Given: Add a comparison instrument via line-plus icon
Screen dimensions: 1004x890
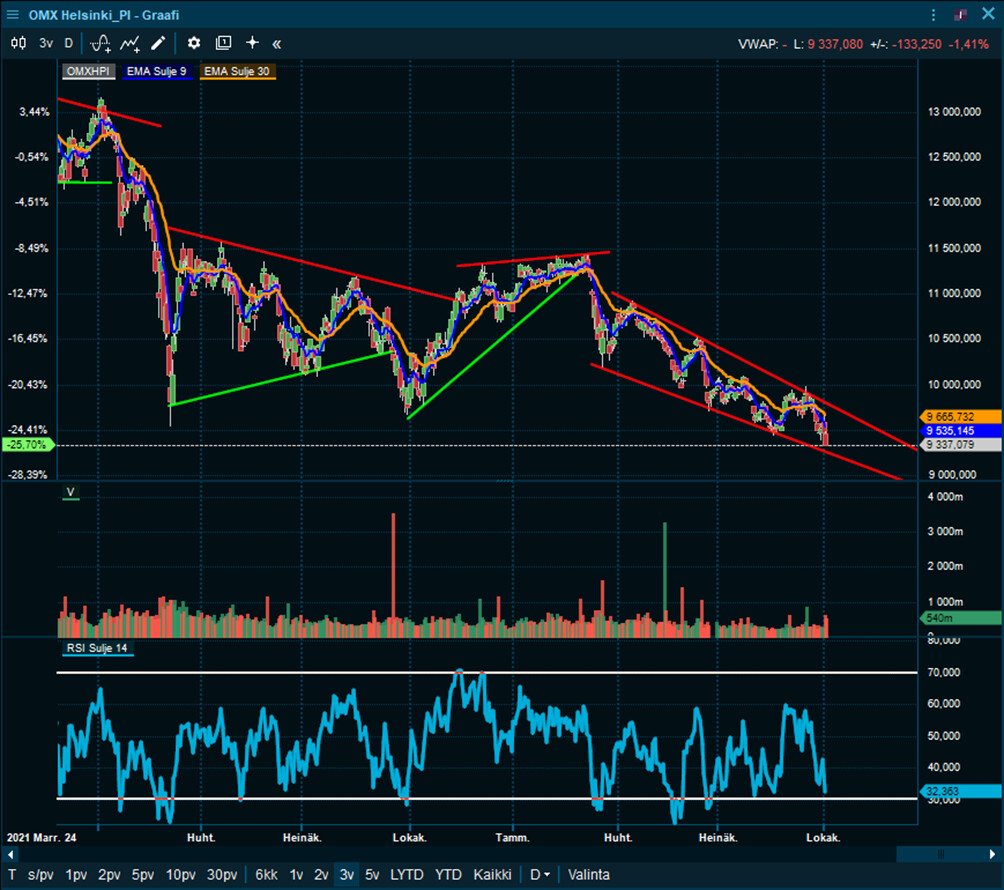Looking at the screenshot, I should click(x=131, y=44).
